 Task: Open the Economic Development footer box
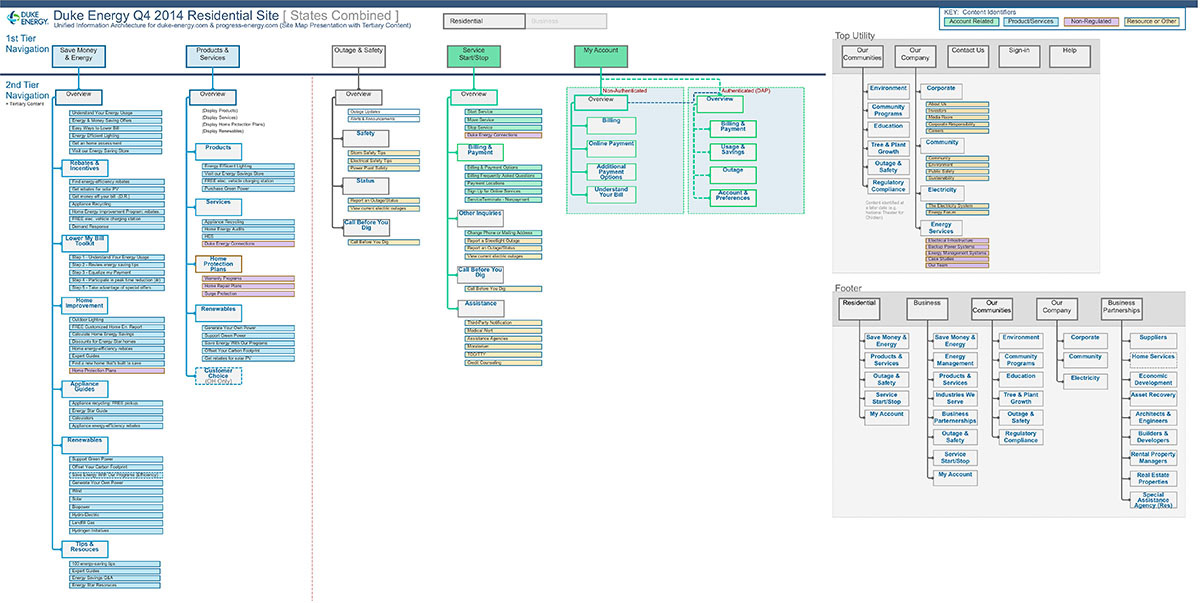(x=1153, y=378)
